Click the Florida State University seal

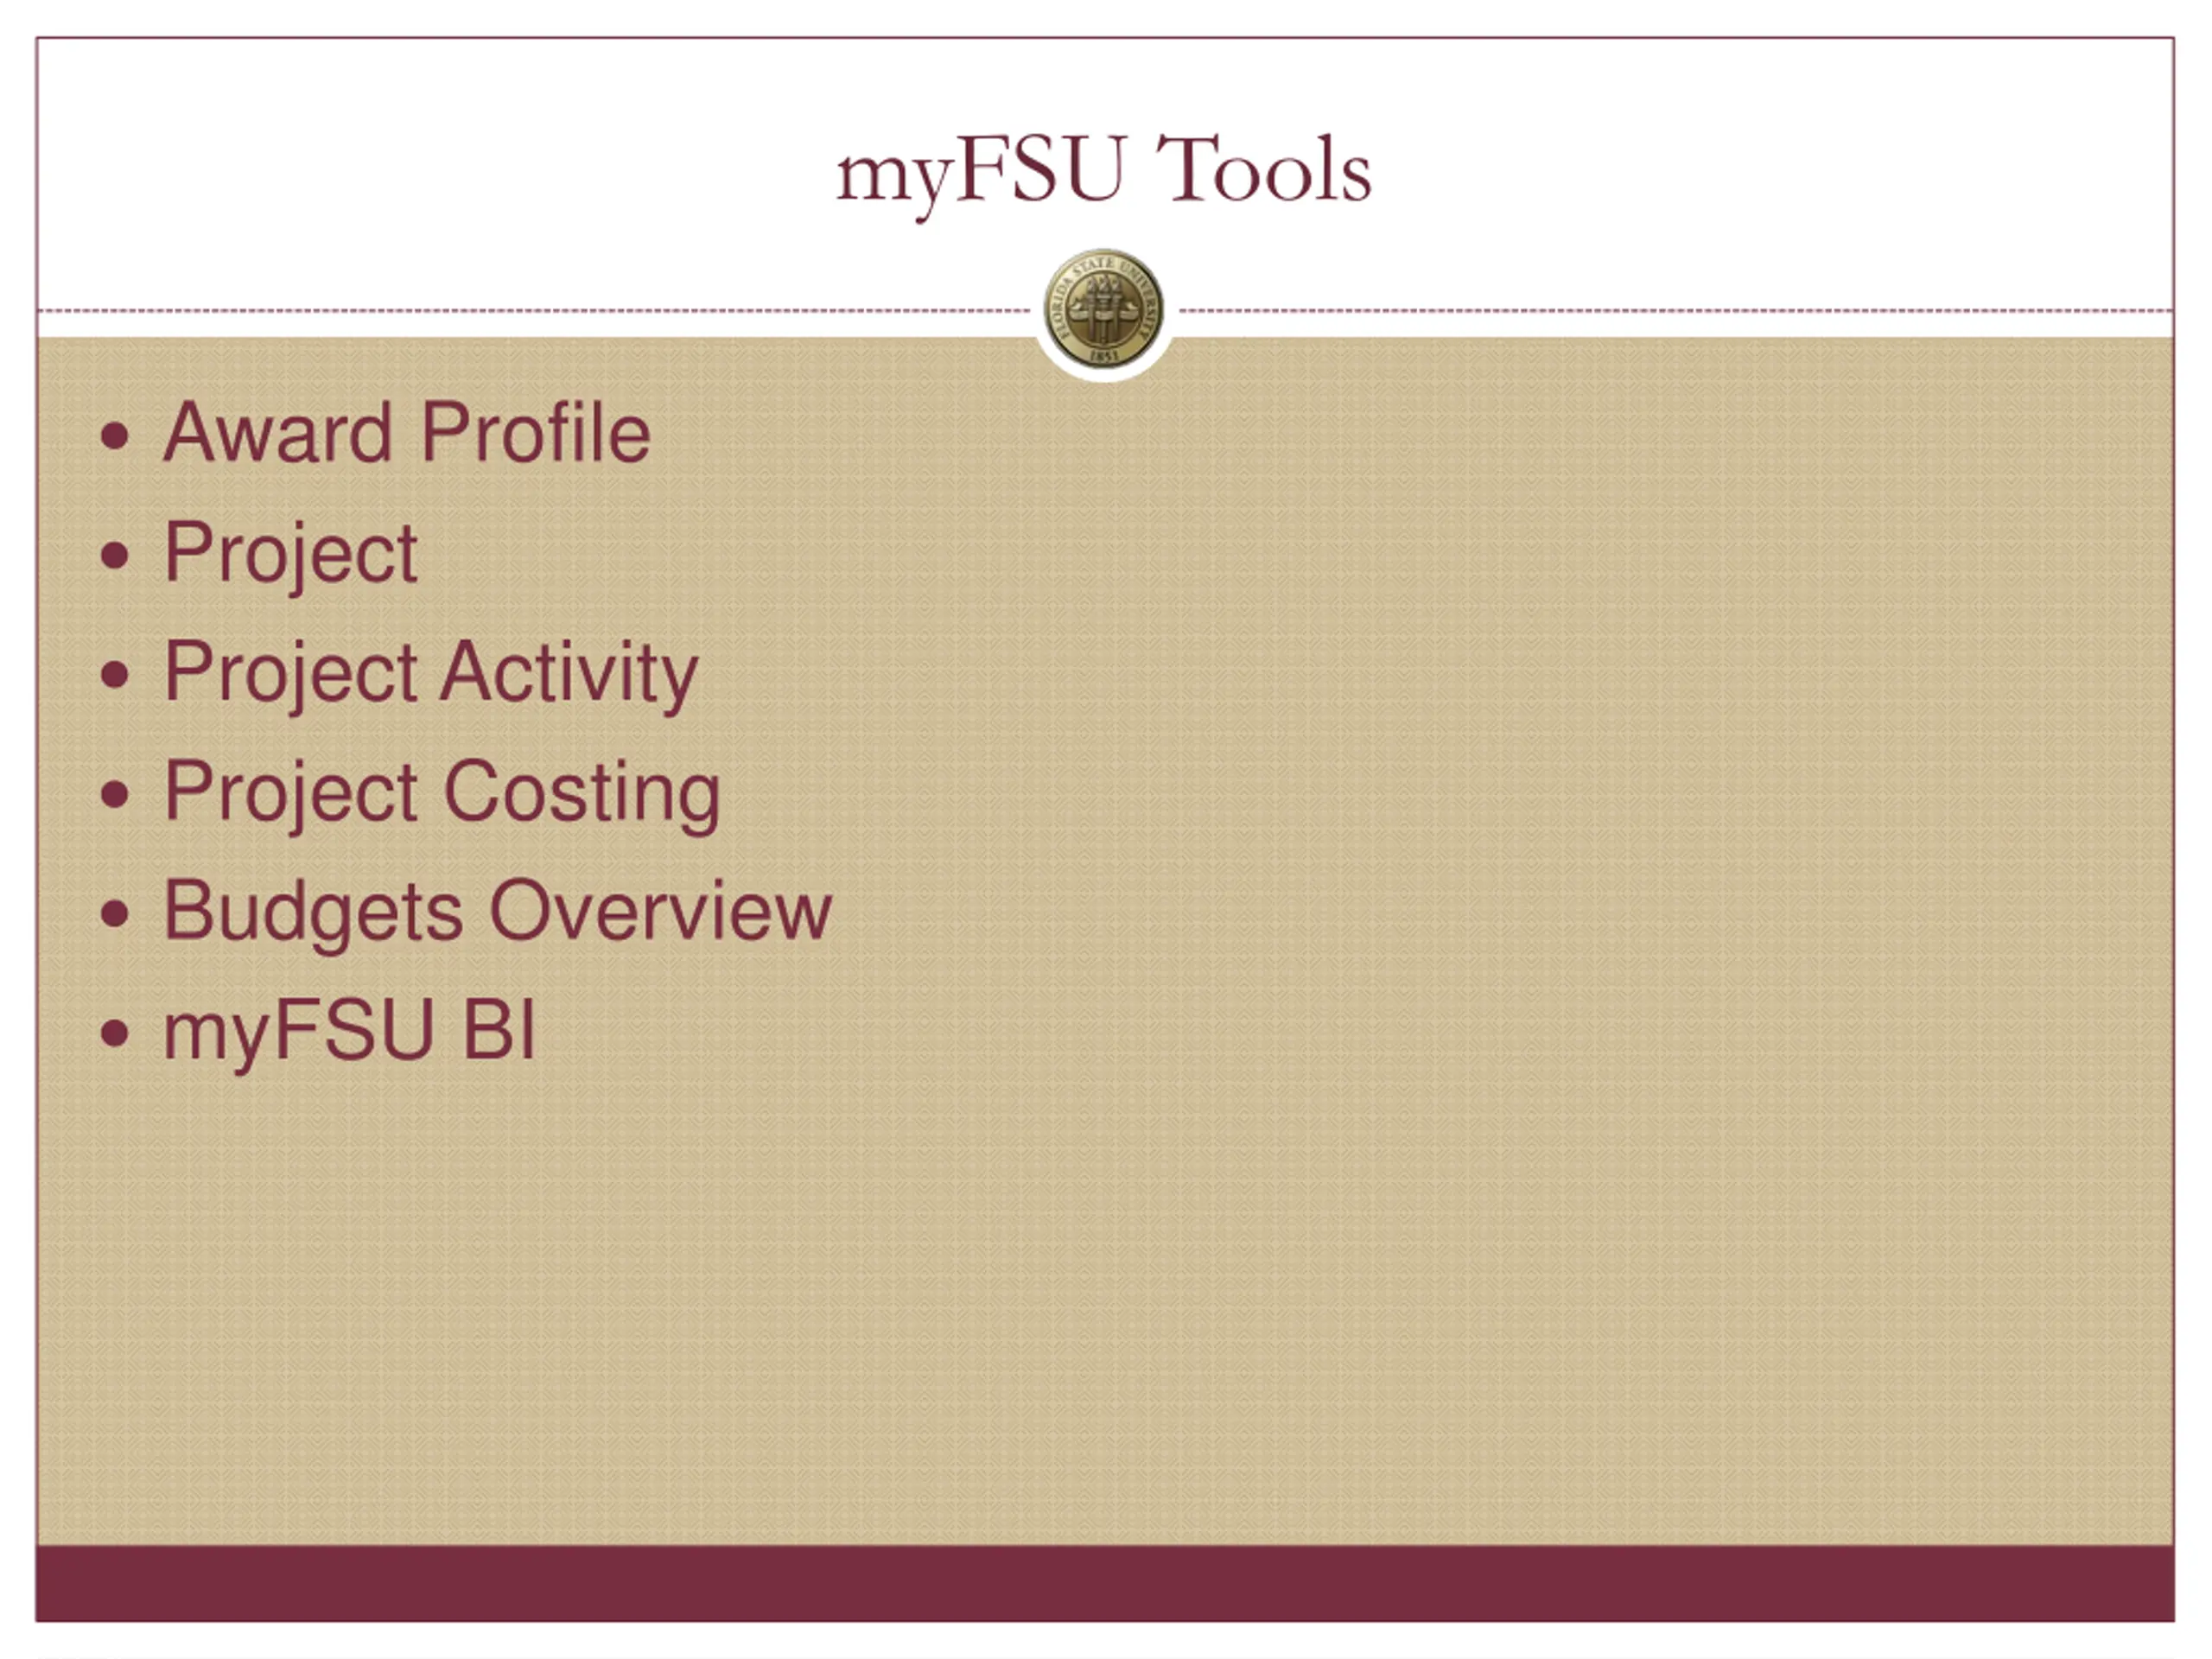pyautogui.click(x=1103, y=309)
